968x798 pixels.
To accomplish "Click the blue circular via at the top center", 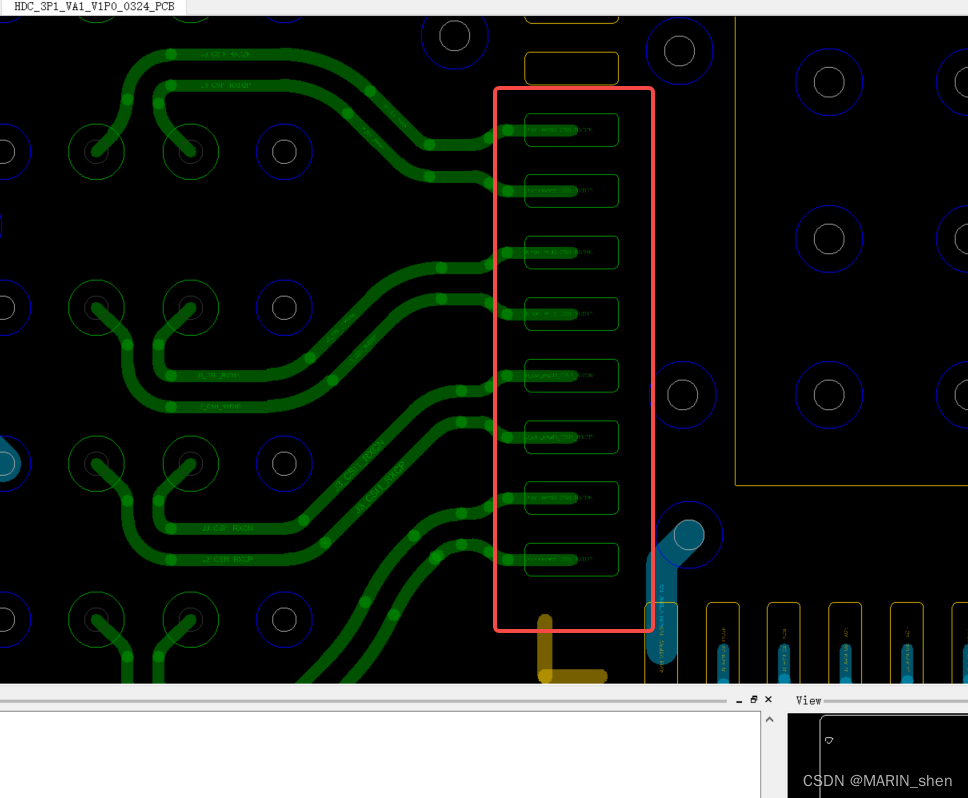I will [455, 35].
